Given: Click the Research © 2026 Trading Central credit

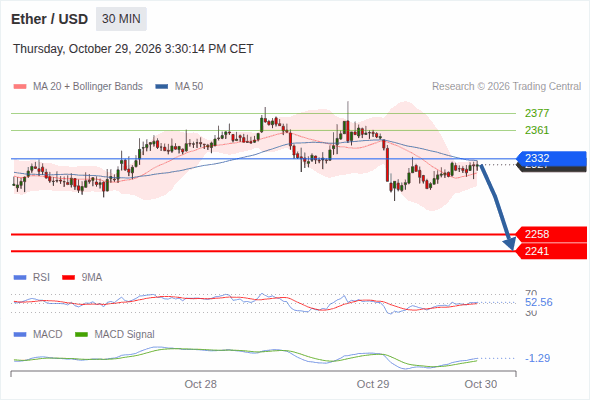Looking at the screenshot, I should (x=506, y=87).
